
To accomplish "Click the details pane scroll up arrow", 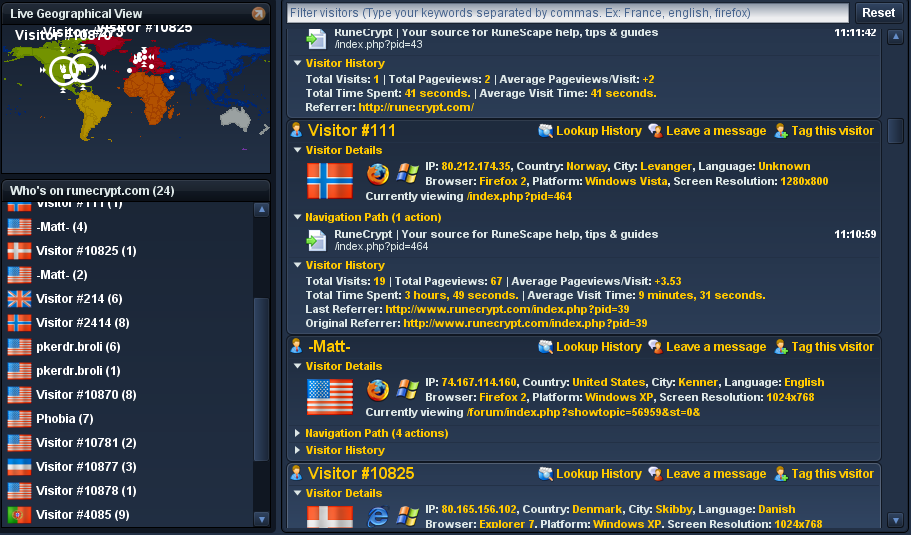I will click(x=895, y=37).
